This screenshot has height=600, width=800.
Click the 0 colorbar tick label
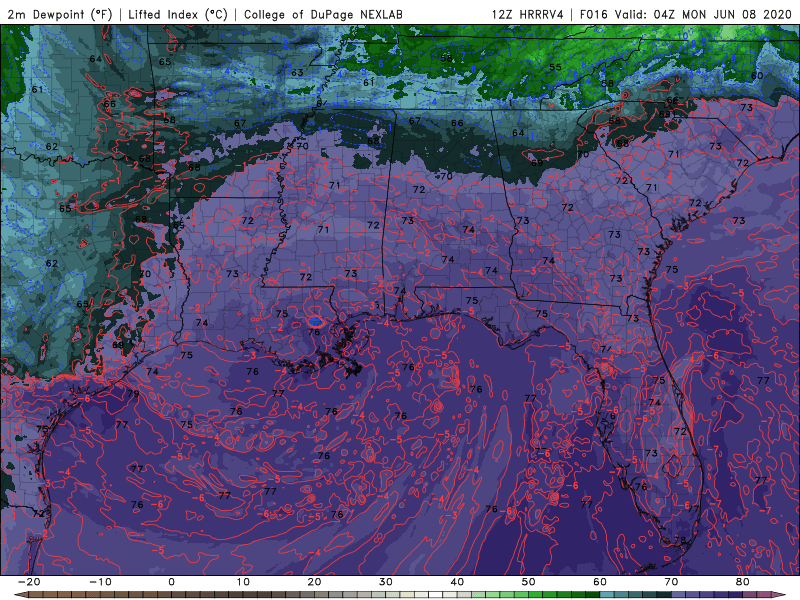tap(171, 582)
